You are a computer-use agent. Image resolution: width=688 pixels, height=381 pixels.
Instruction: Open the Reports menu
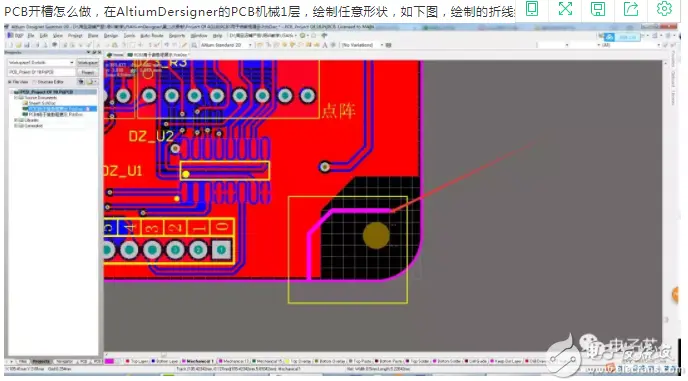coord(177,35)
